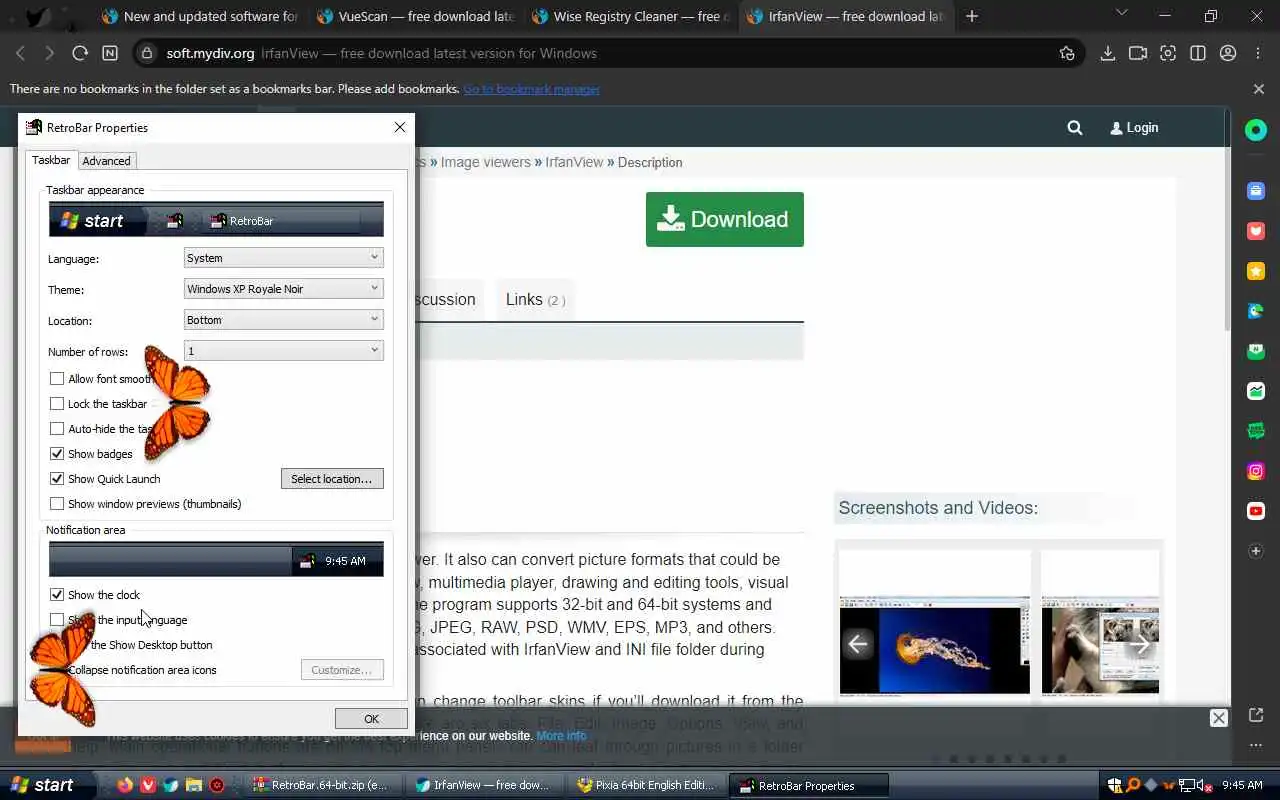Click the red Pocket-style sidebar icon
The image size is (1280, 800).
point(1256,231)
